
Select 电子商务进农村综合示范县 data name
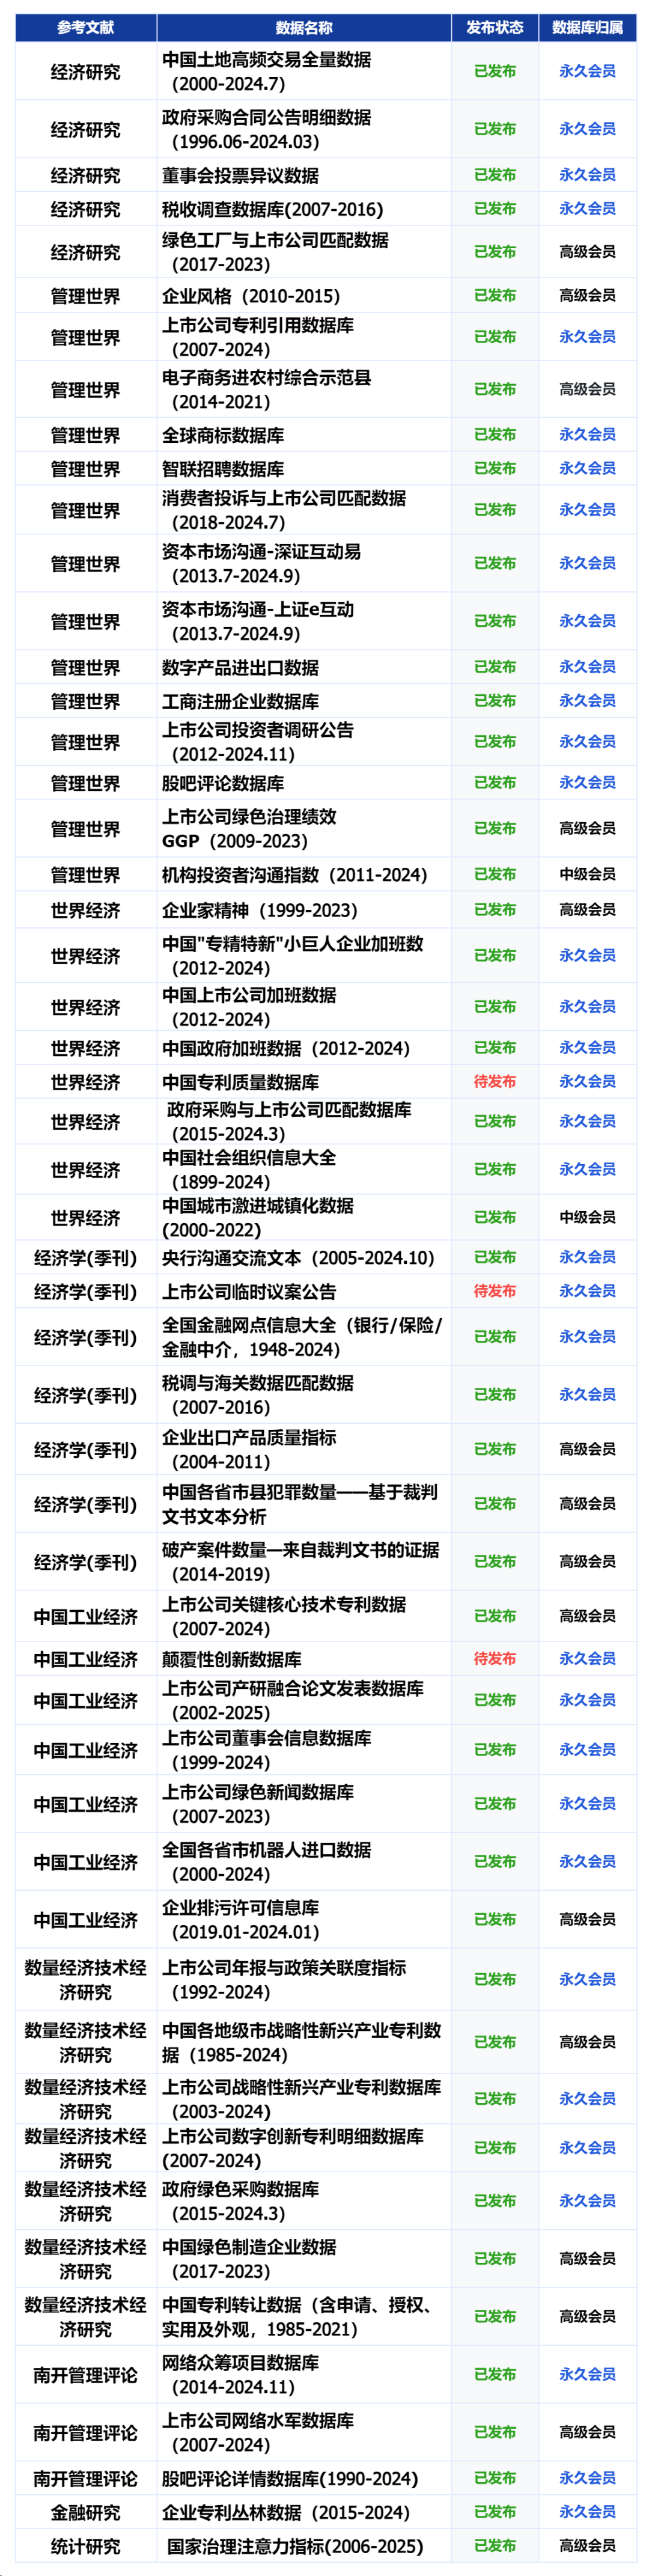pos(267,390)
